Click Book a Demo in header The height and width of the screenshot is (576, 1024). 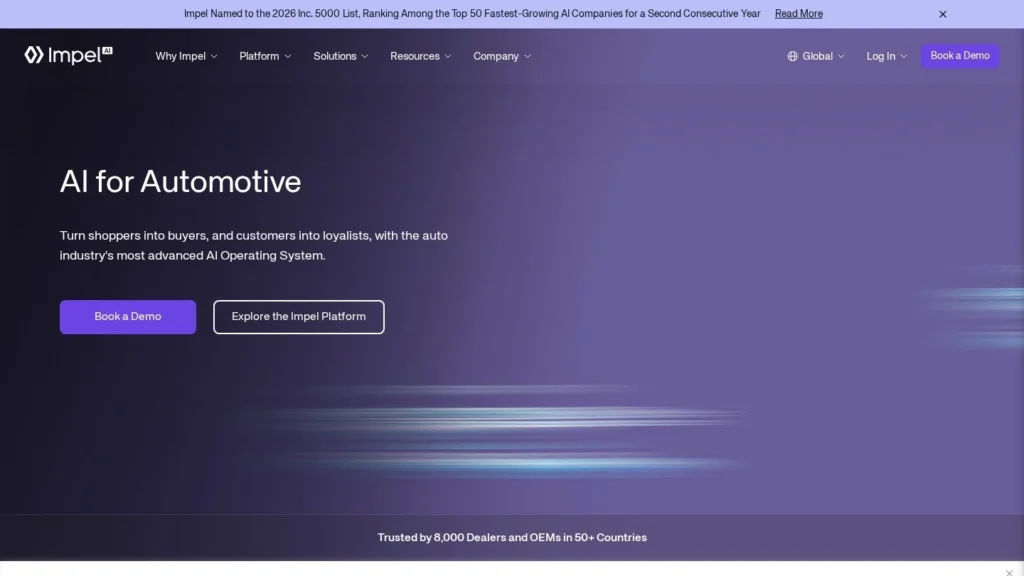coord(959,56)
